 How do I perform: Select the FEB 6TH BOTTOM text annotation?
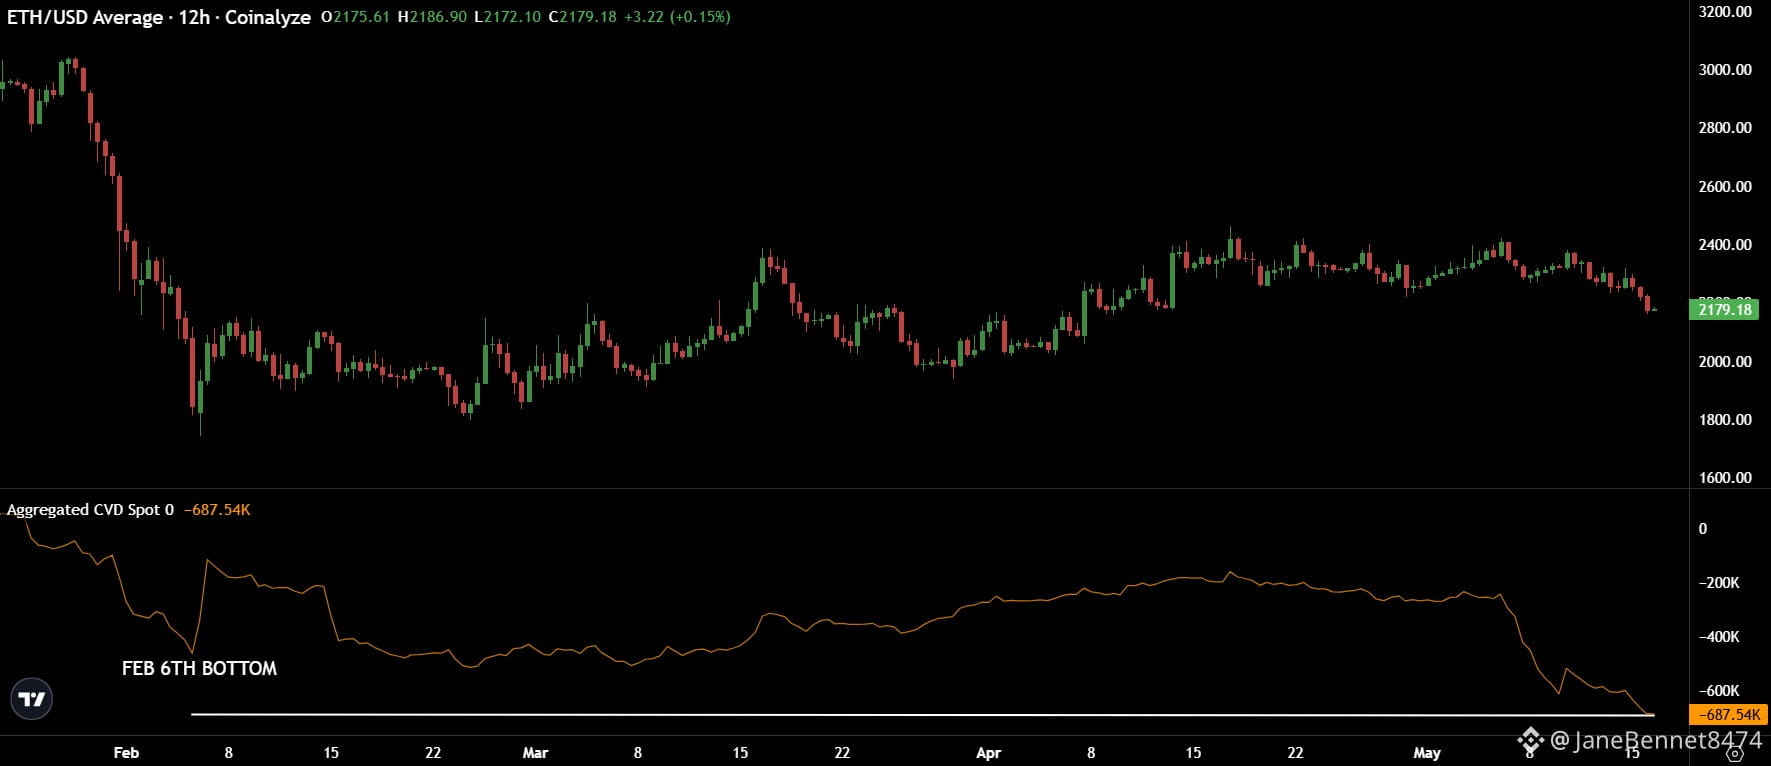tap(199, 668)
